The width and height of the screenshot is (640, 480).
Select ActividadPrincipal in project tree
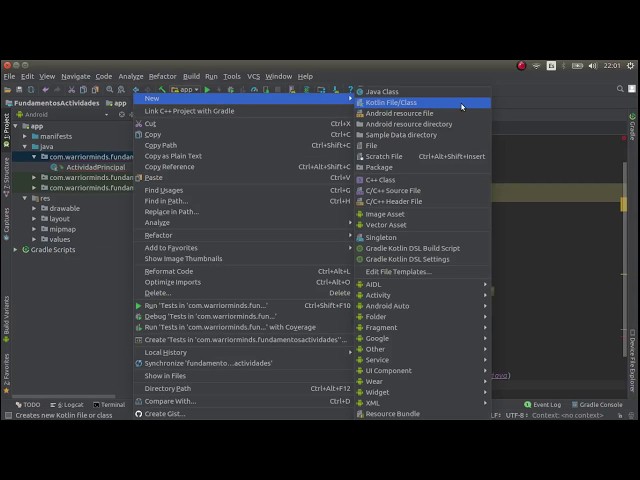[96, 167]
